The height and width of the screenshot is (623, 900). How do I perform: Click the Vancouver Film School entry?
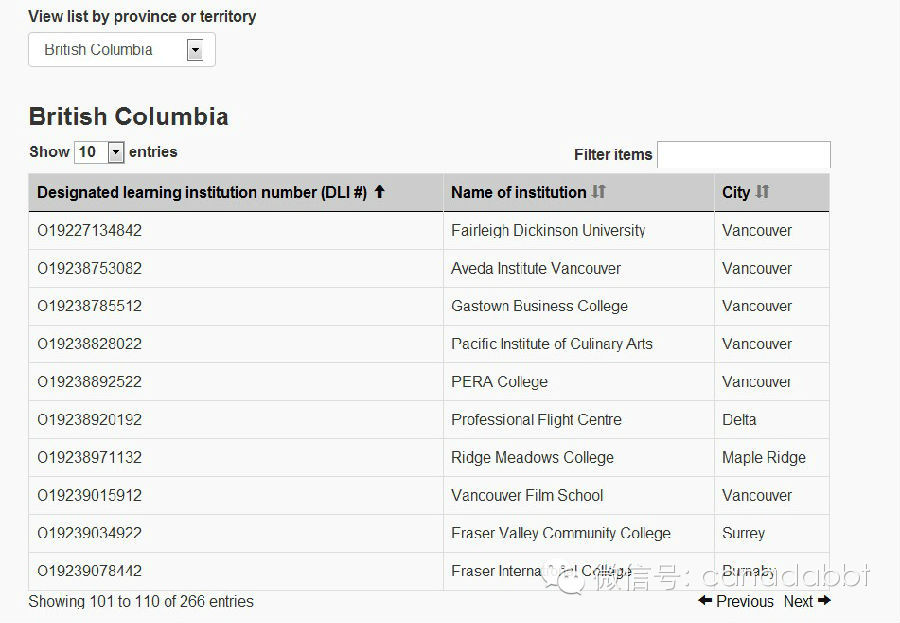[527, 496]
